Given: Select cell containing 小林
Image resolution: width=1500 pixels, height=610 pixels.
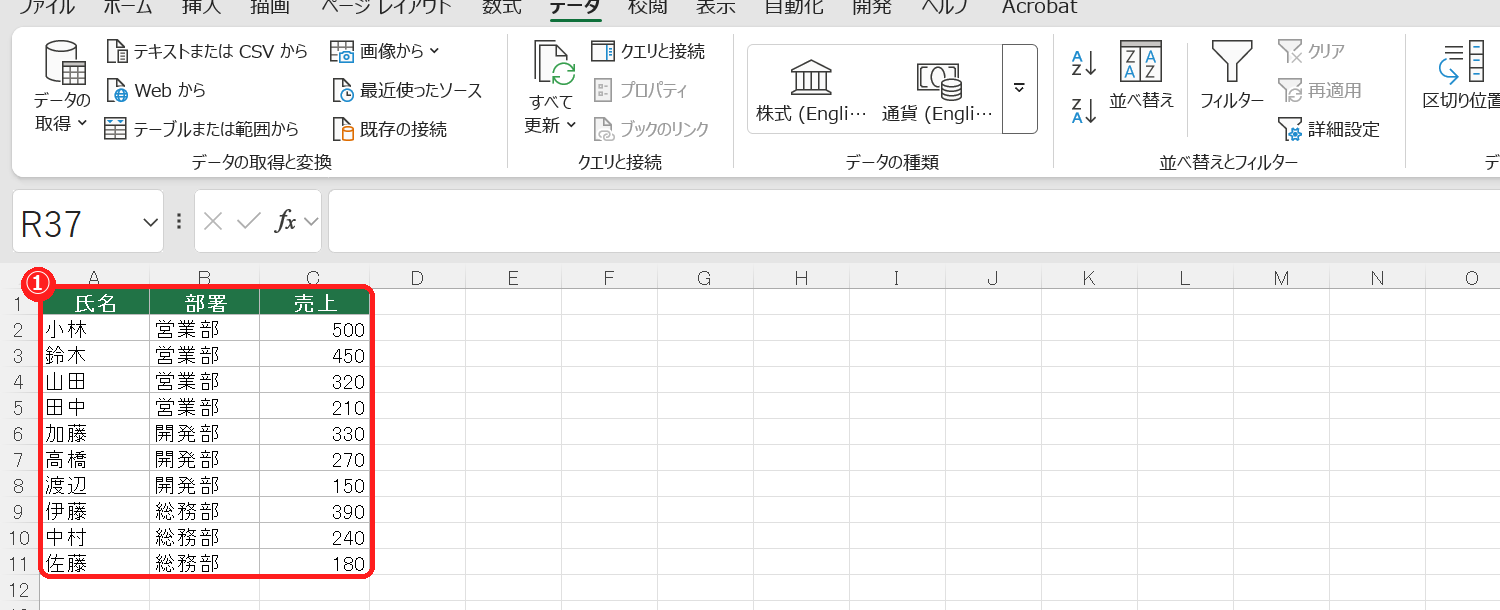Looking at the screenshot, I should [95, 329].
